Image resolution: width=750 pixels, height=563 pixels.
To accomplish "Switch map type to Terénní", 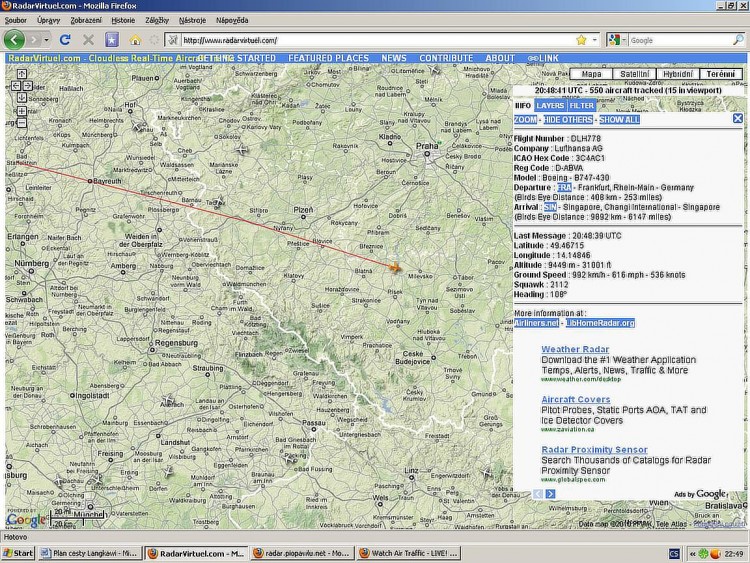I will tap(721, 74).
